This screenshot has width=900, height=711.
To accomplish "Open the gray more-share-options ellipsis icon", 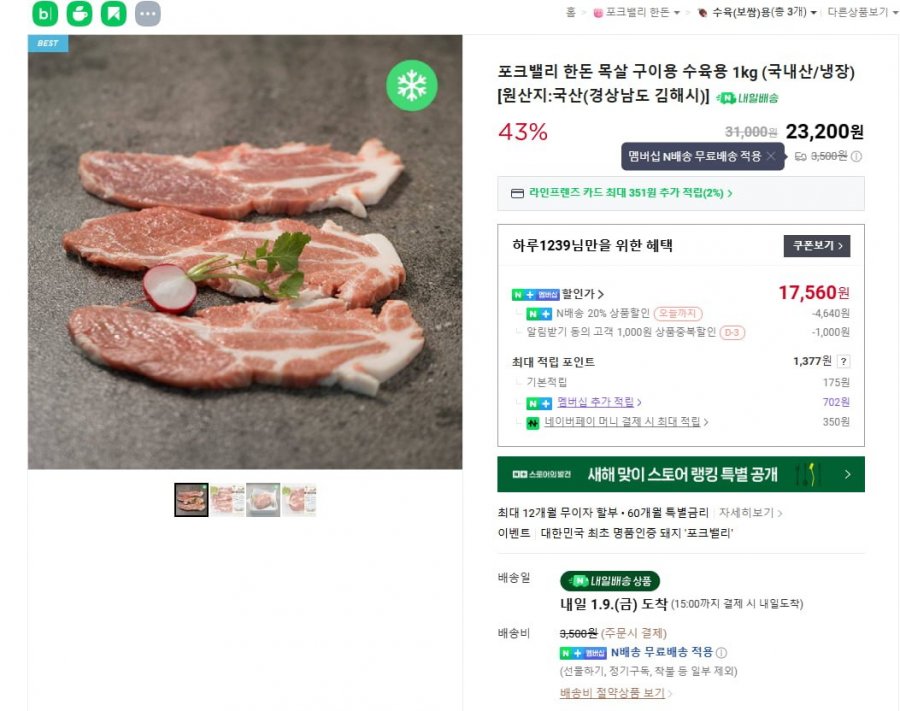I will (147, 14).
